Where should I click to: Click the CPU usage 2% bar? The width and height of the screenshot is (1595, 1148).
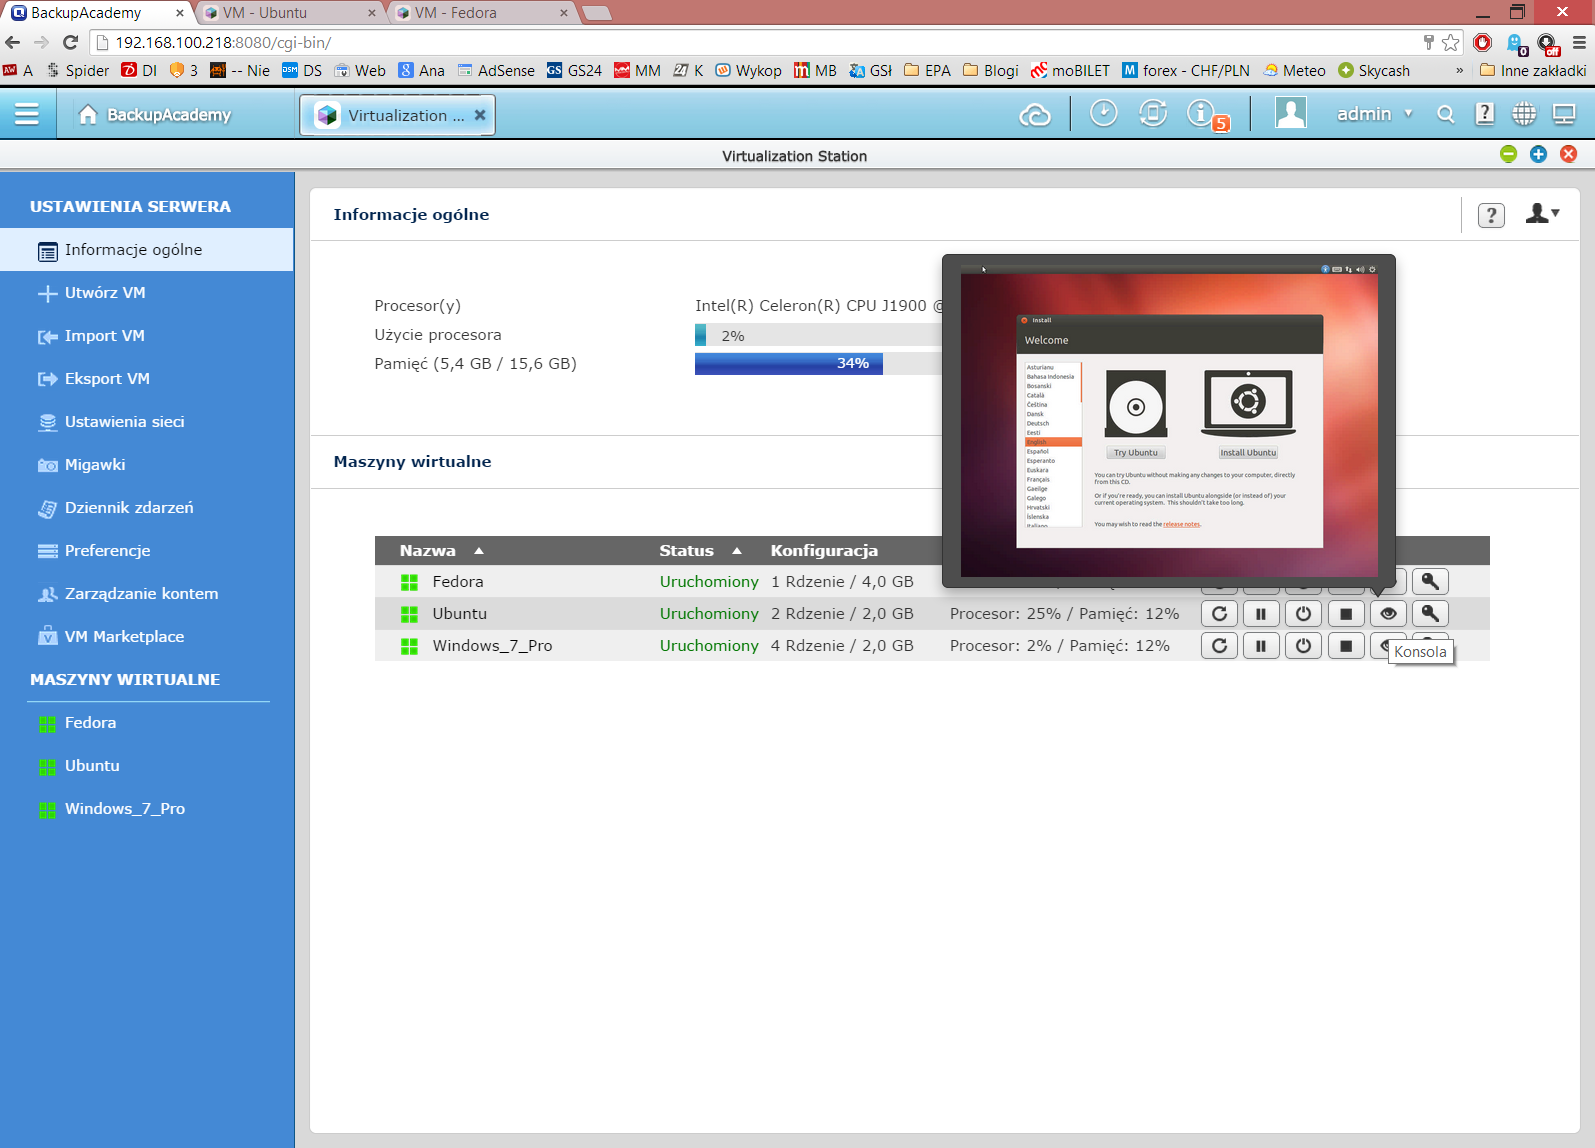pyautogui.click(x=818, y=335)
